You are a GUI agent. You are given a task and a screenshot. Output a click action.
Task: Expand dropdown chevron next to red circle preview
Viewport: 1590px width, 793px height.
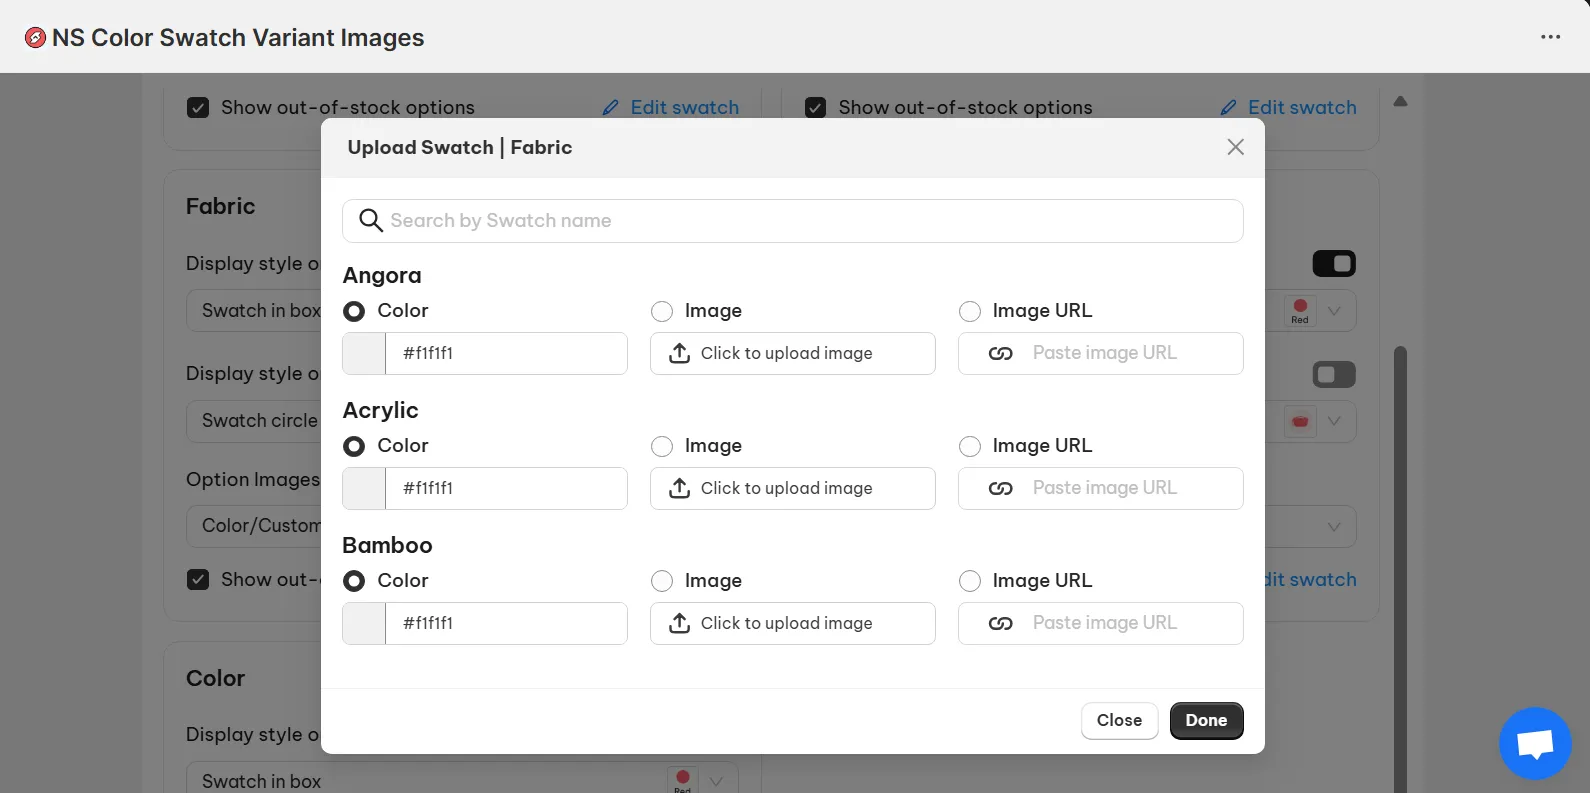tap(1334, 421)
